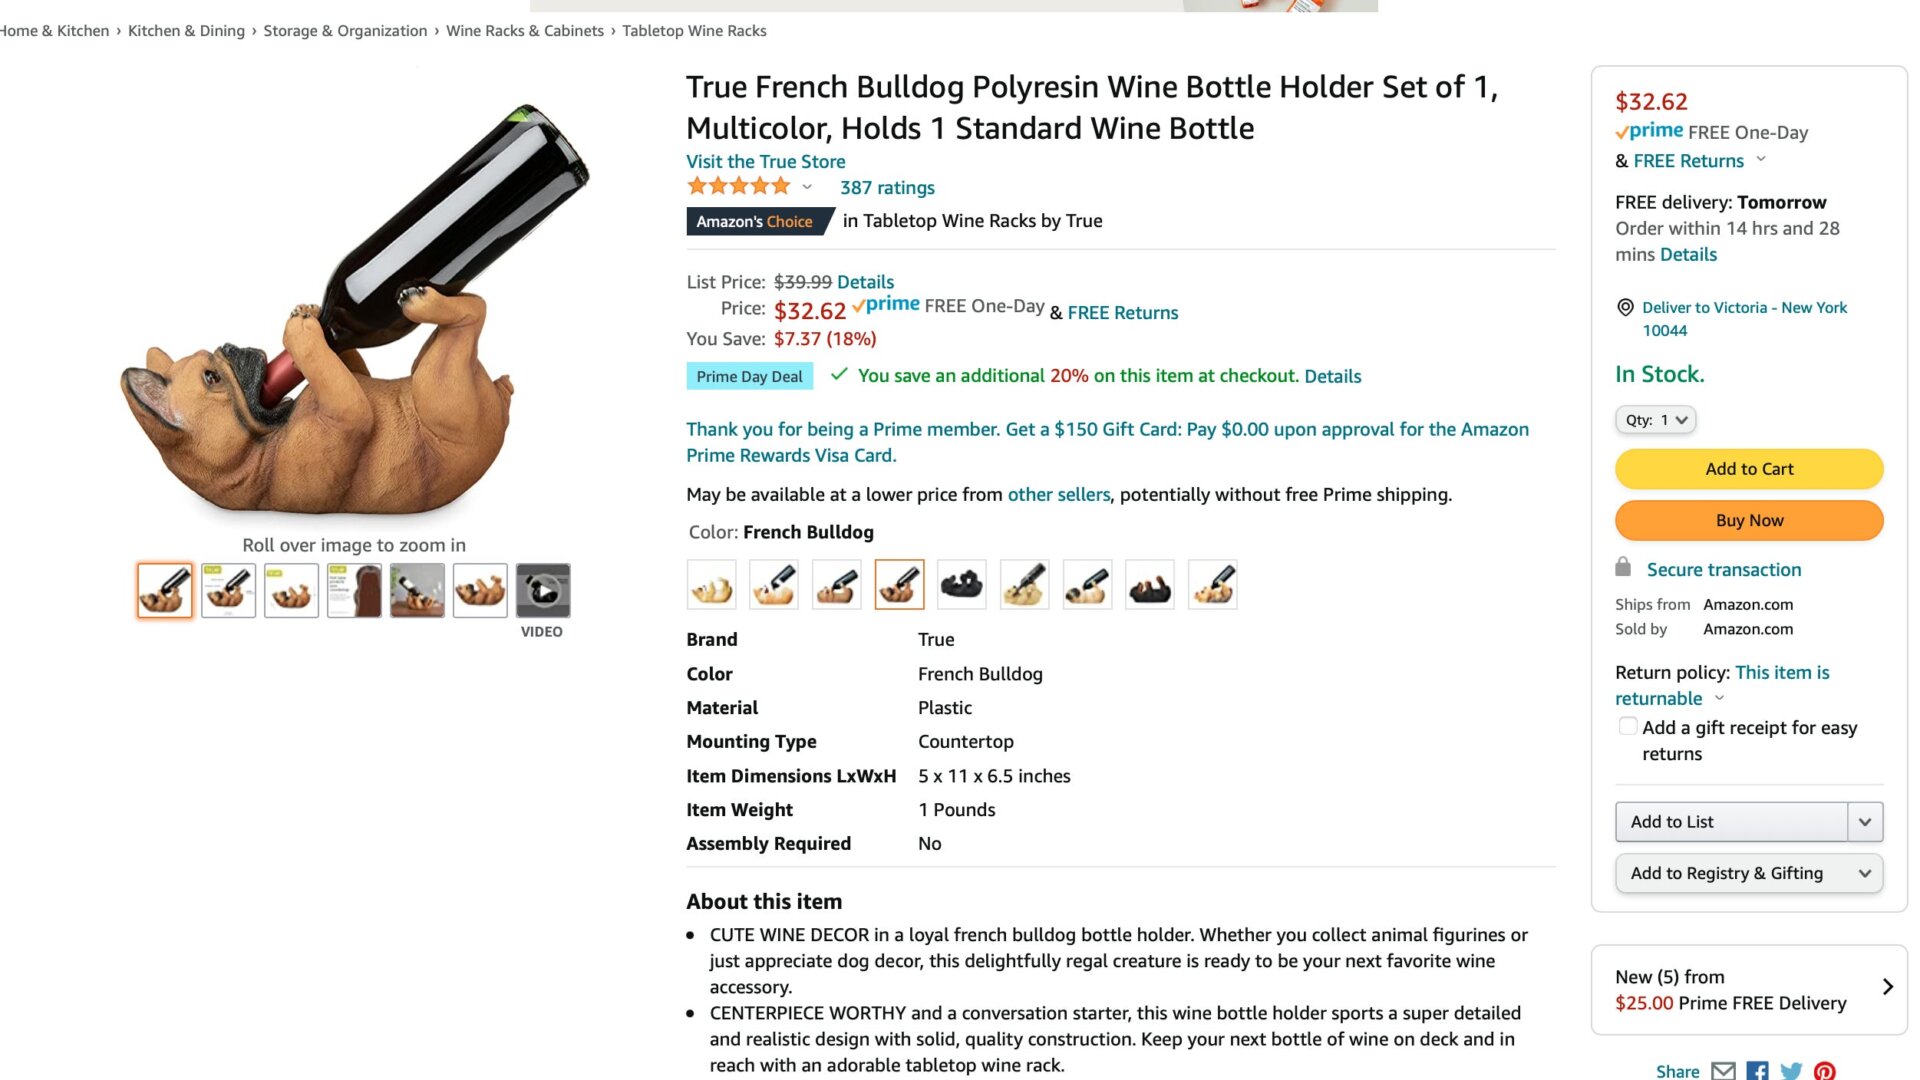Open the Qty quantity dropdown
Screen dimensions: 1920x1080
click(1655, 420)
